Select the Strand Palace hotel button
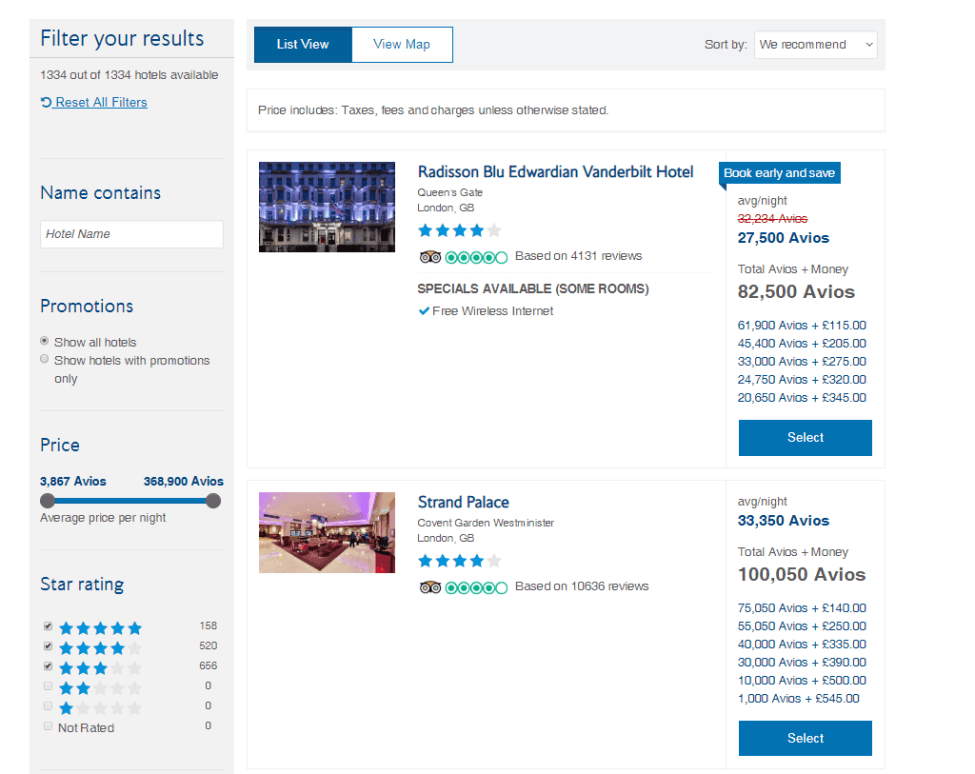Screen dimensions: 975x774 [805, 738]
